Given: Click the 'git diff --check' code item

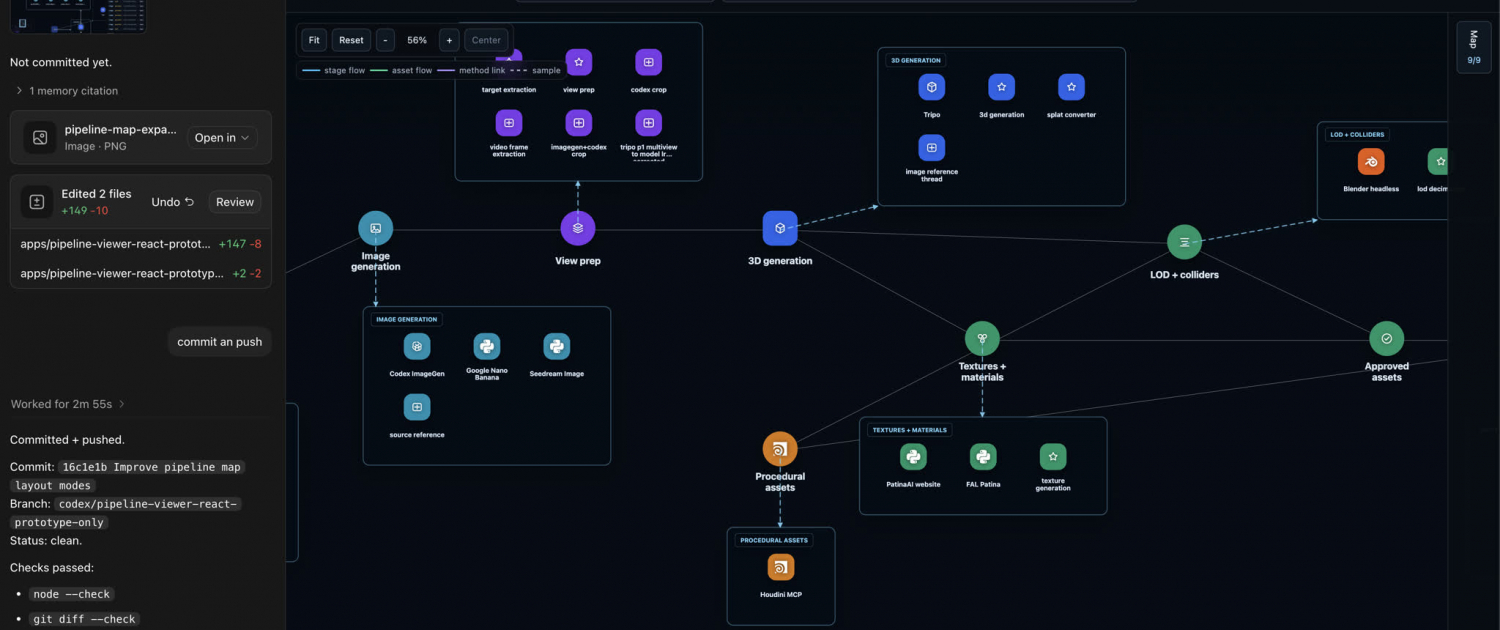Looking at the screenshot, I should [84, 619].
